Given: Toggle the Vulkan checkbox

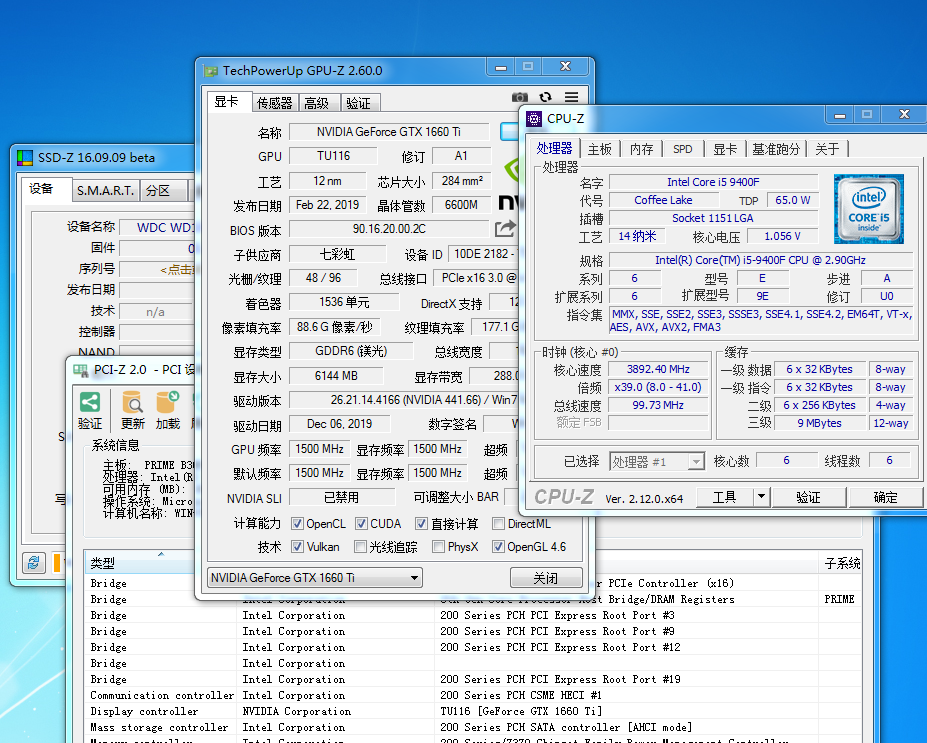Looking at the screenshot, I should pyautogui.click(x=297, y=547).
